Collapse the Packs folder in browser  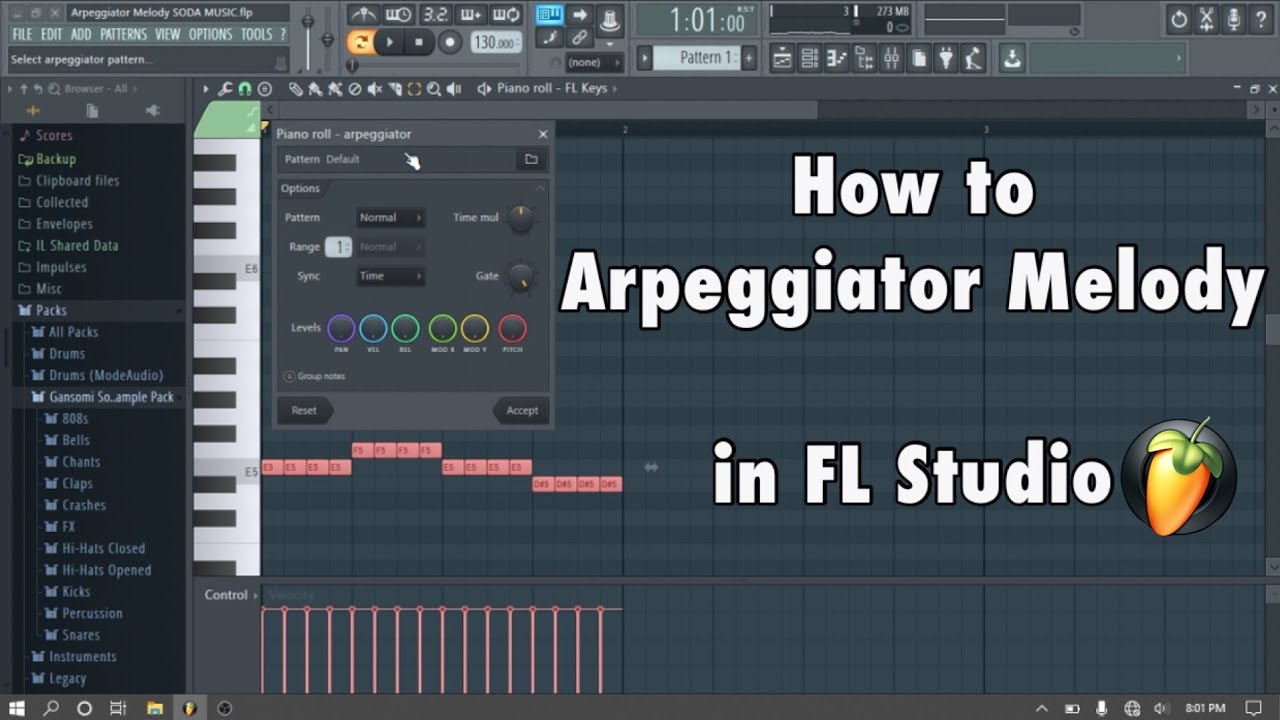coord(51,310)
